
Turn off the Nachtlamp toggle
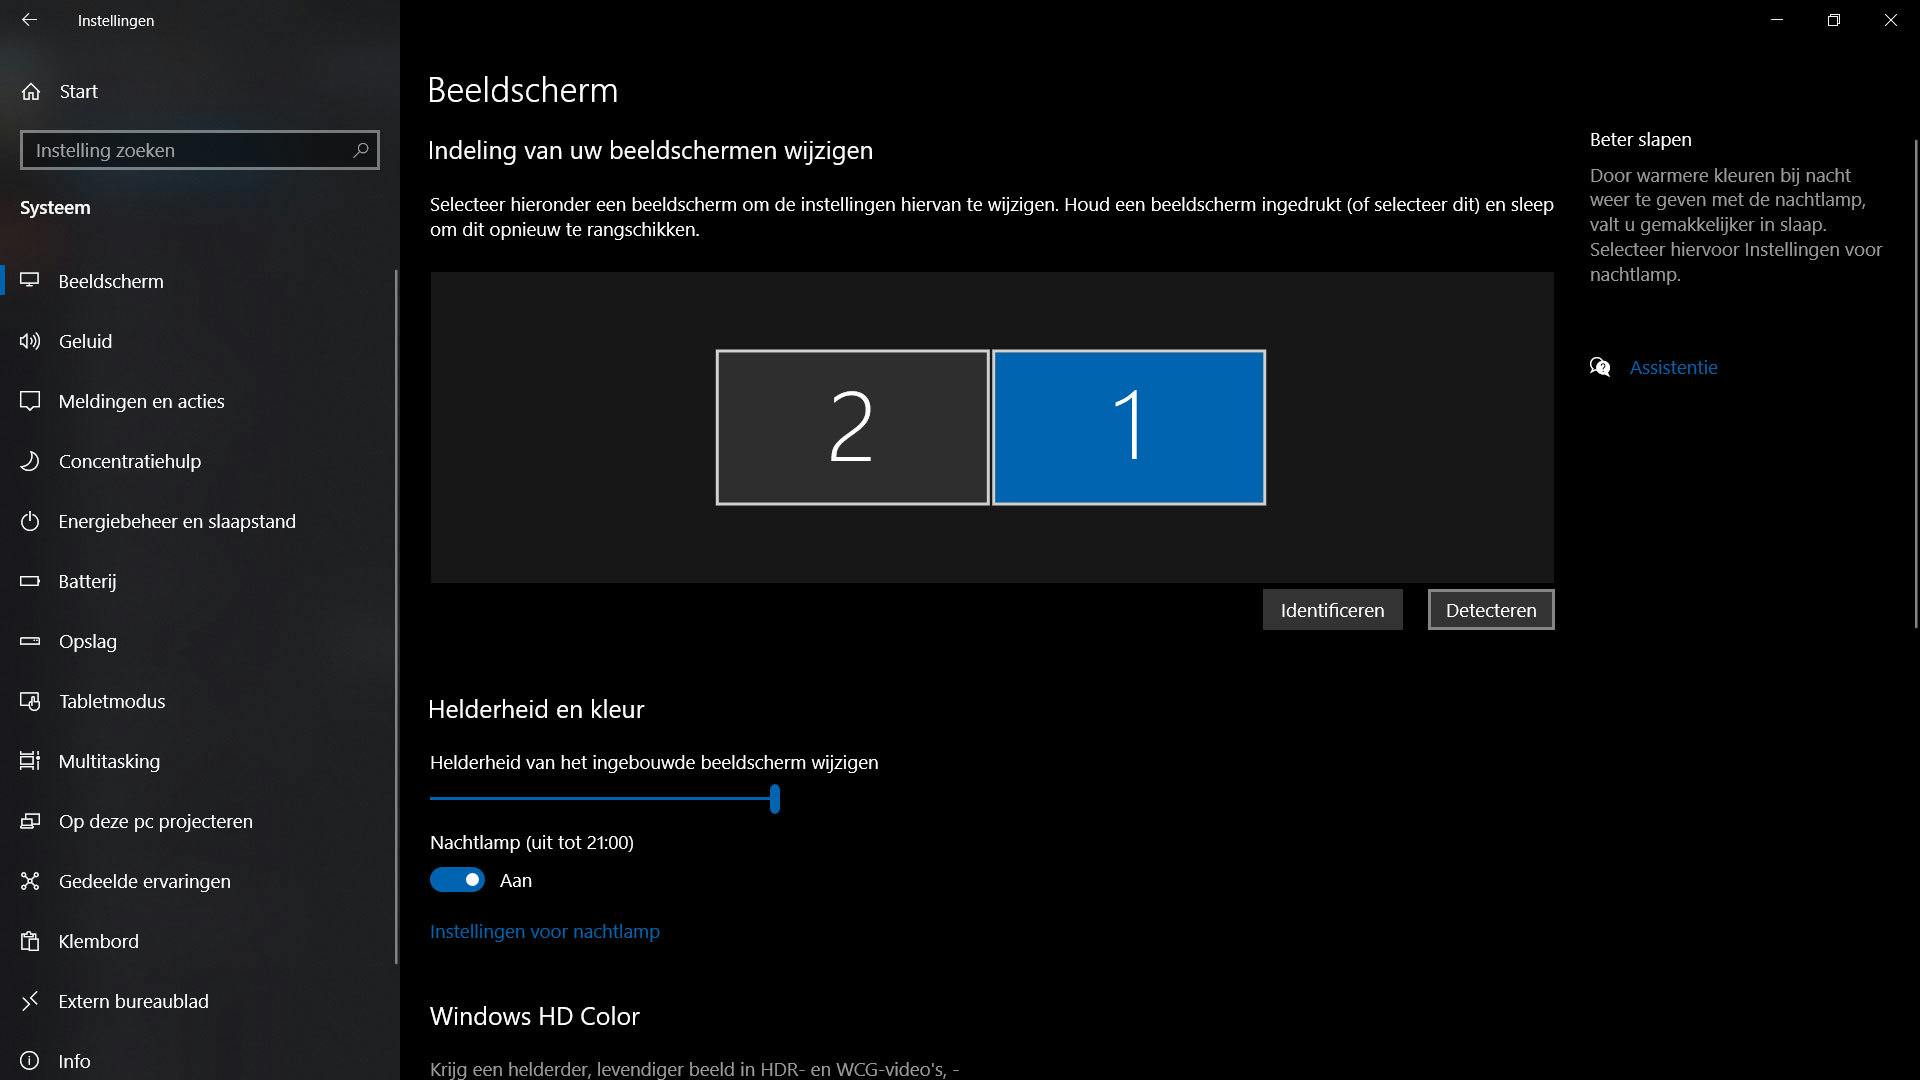[457, 880]
